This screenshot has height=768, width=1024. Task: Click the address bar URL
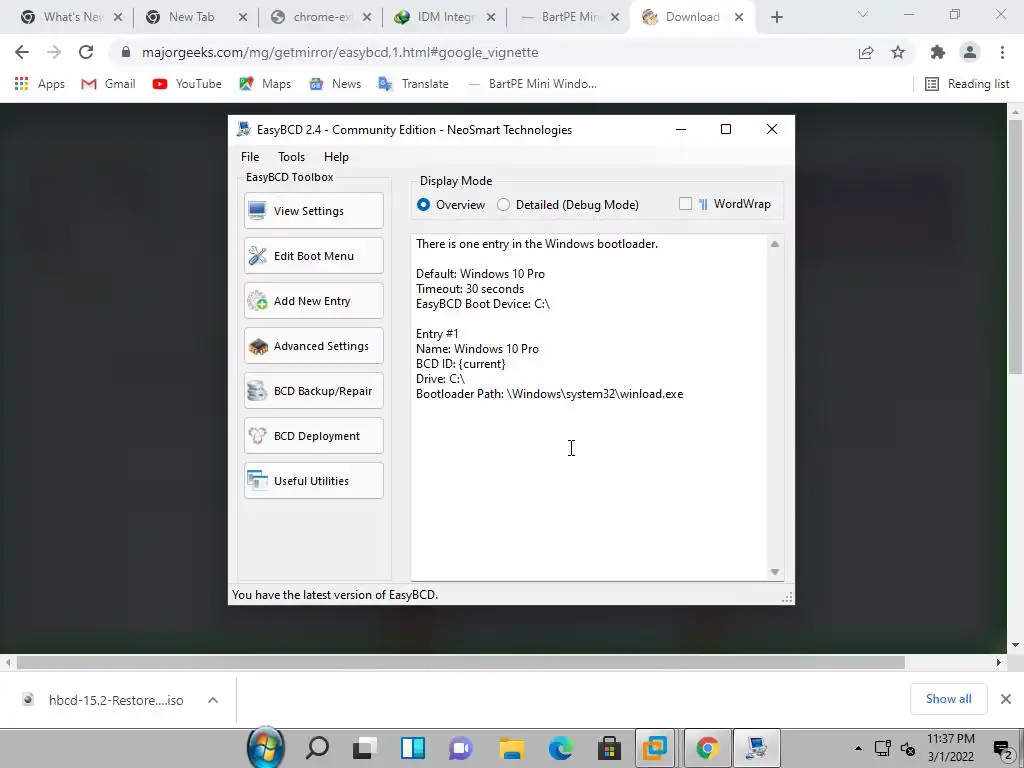(x=340, y=52)
